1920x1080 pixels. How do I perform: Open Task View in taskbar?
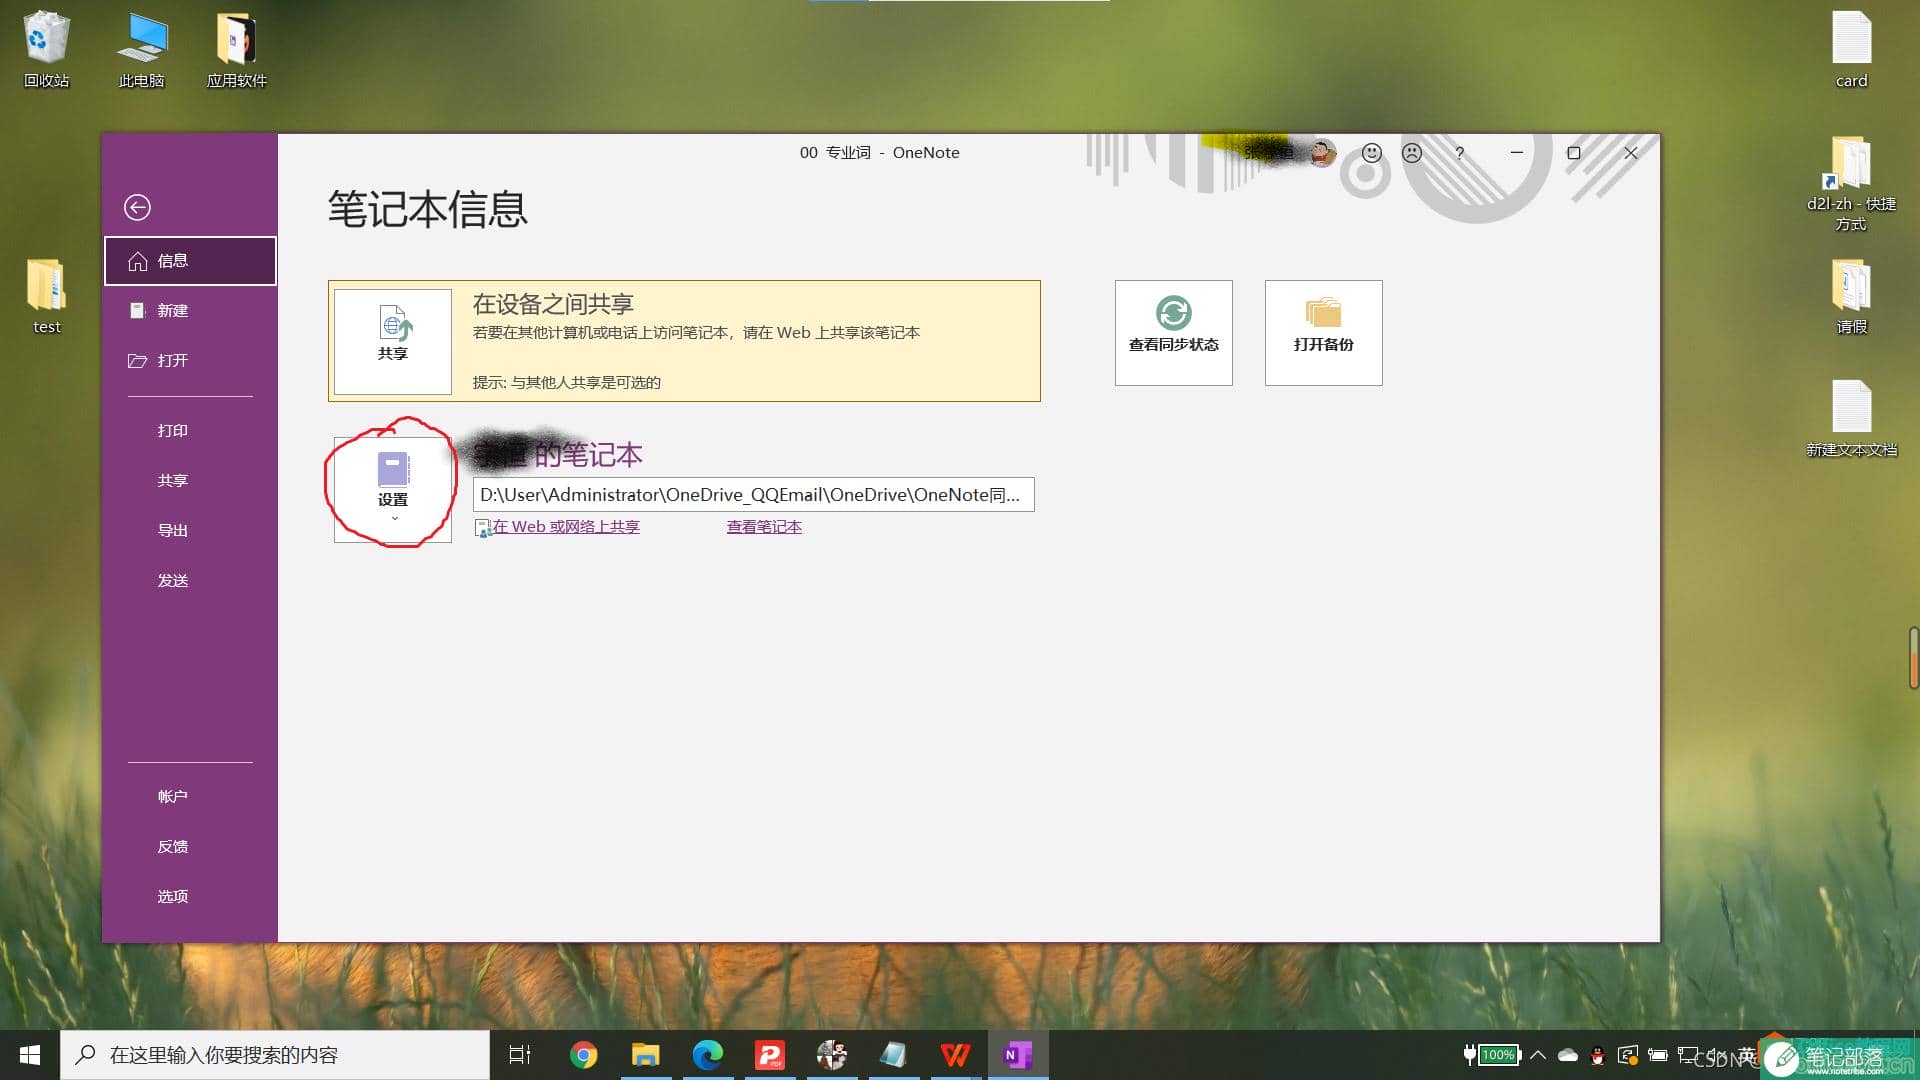pyautogui.click(x=520, y=1055)
